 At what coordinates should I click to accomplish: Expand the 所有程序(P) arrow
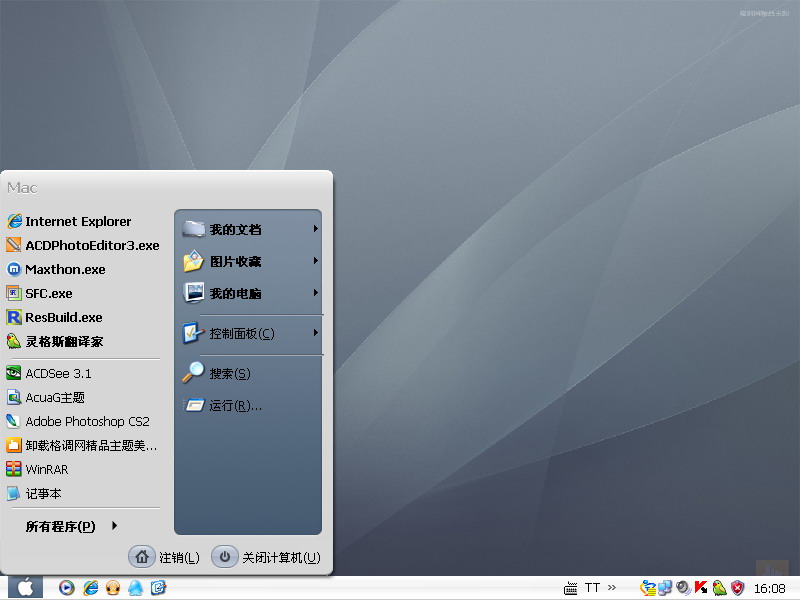[114, 526]
